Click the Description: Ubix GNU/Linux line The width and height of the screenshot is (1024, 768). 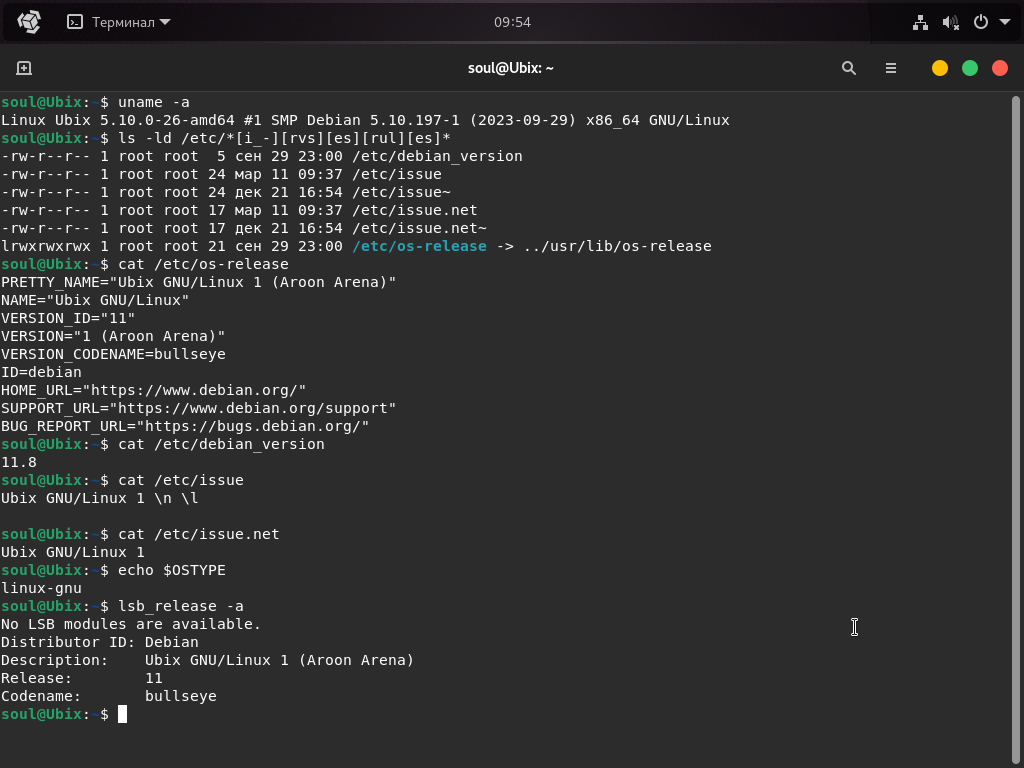(208, 660)
